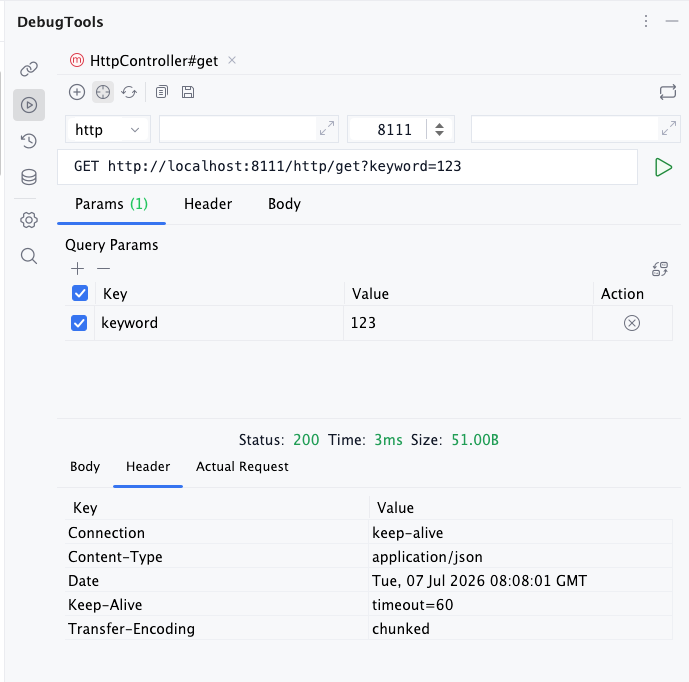This screenshot has height=682, width=689.
Task: Open the Actual Request tab
Action: point(242,466)
